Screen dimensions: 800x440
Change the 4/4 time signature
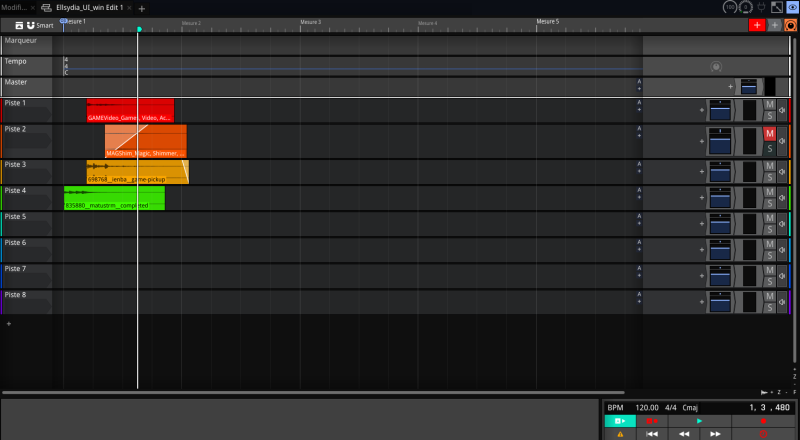(670, 407)
